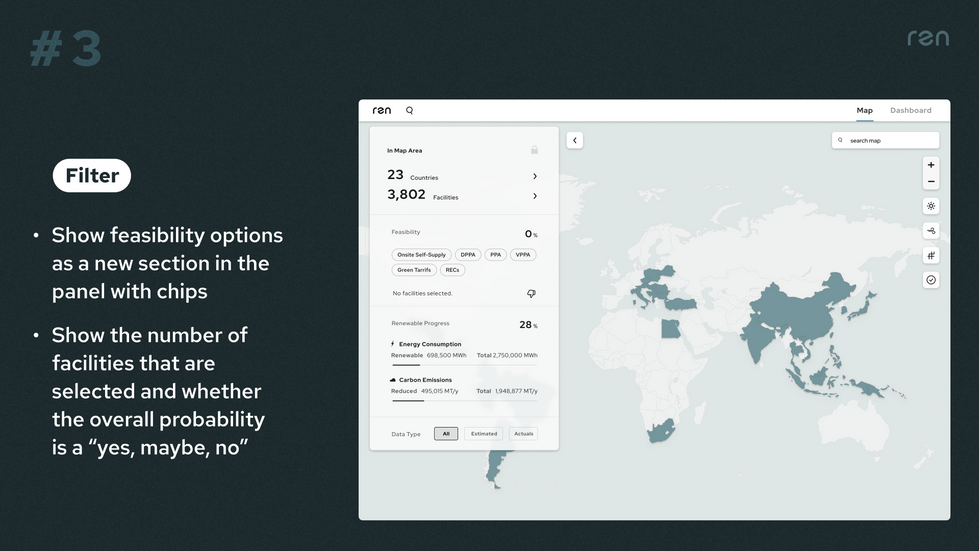Toggle the solar sun layer icon
Screen dimensions: 979x551
(931, 206)
